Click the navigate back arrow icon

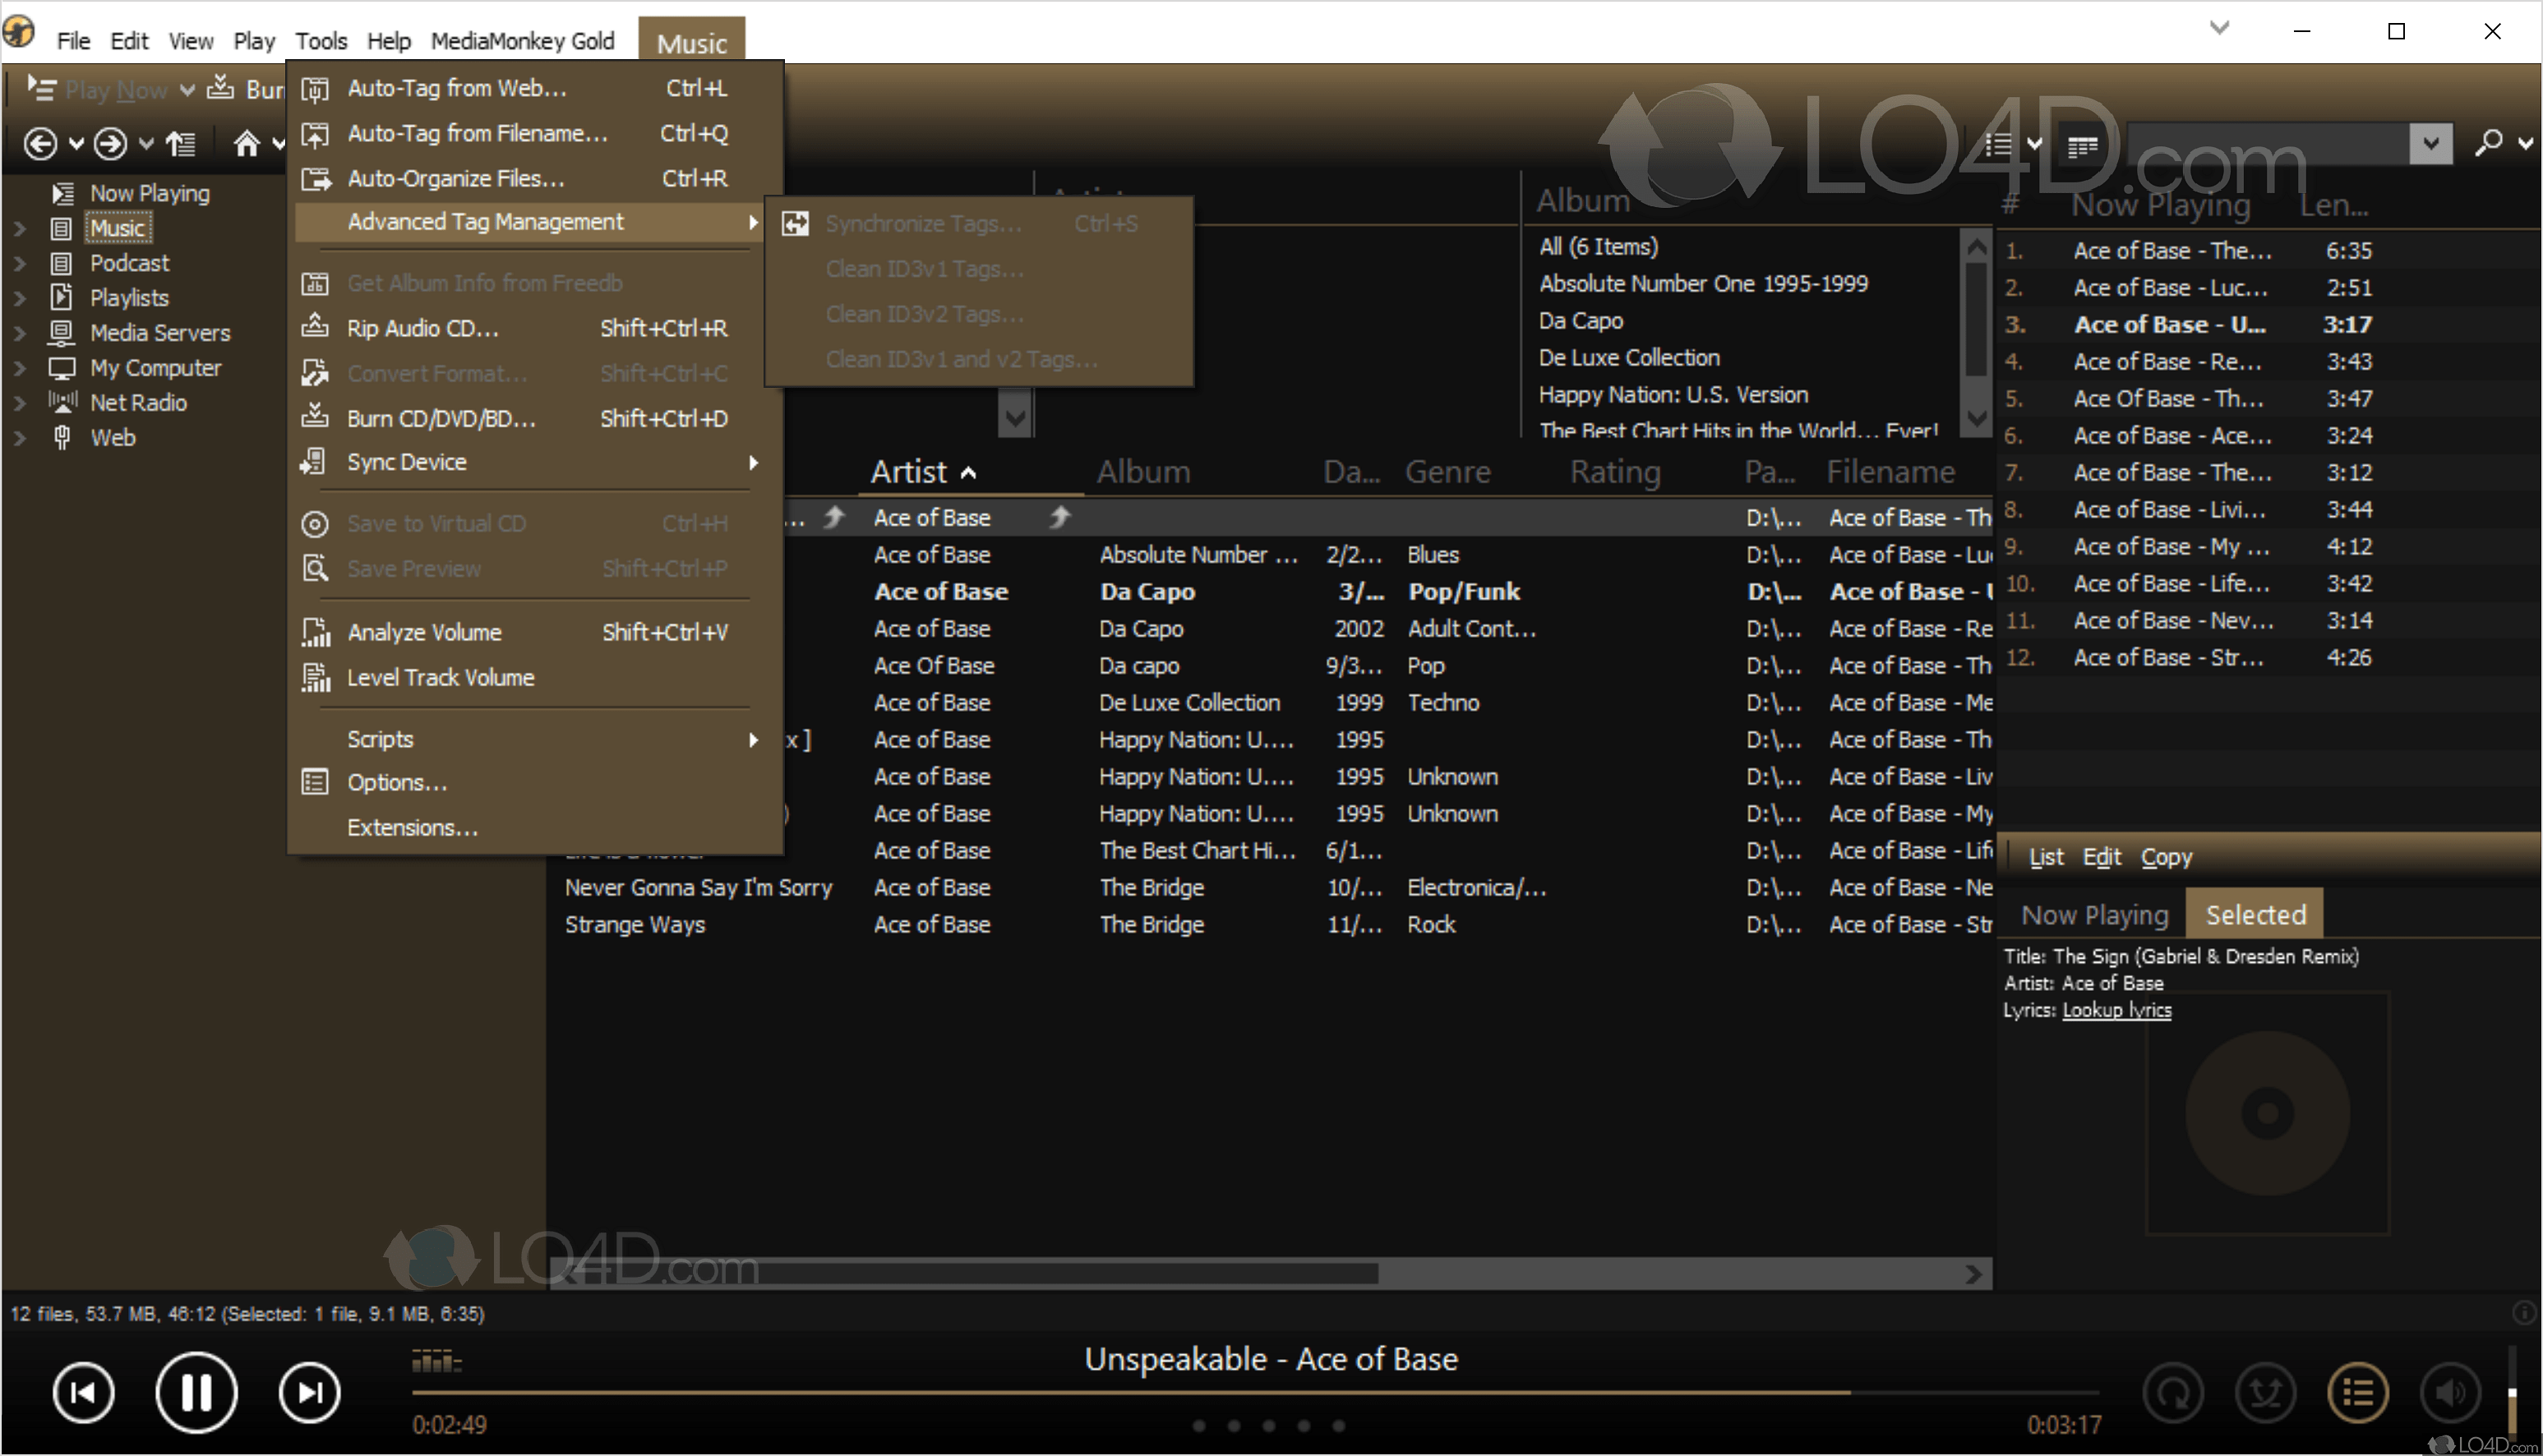[x=40, y=144]
